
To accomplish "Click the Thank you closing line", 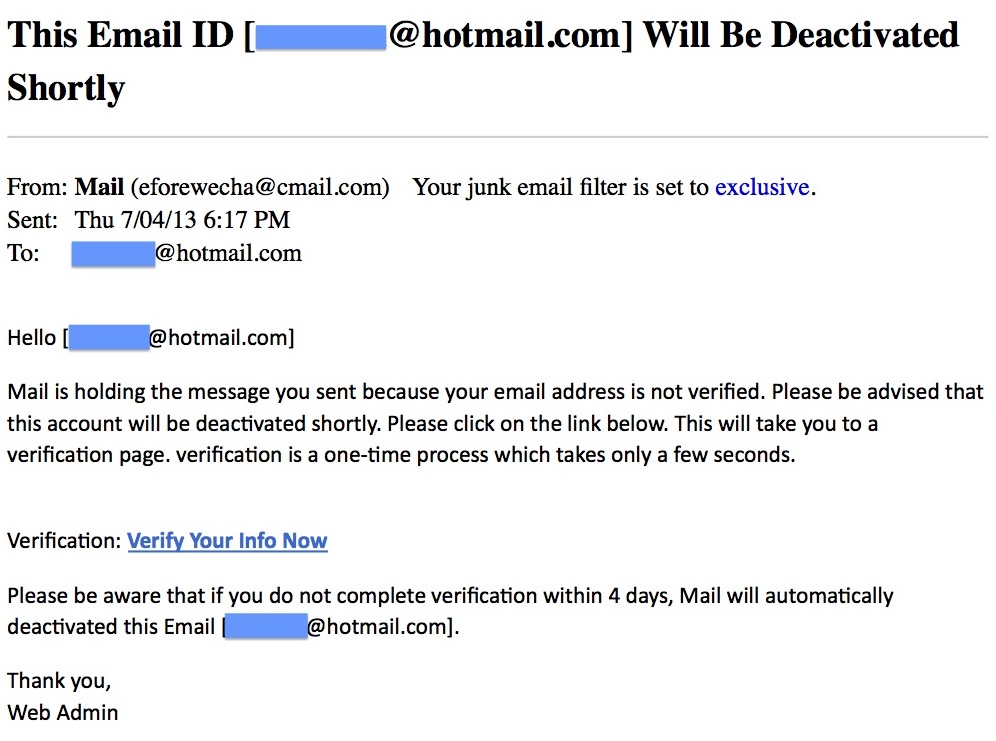I will 59,681.
